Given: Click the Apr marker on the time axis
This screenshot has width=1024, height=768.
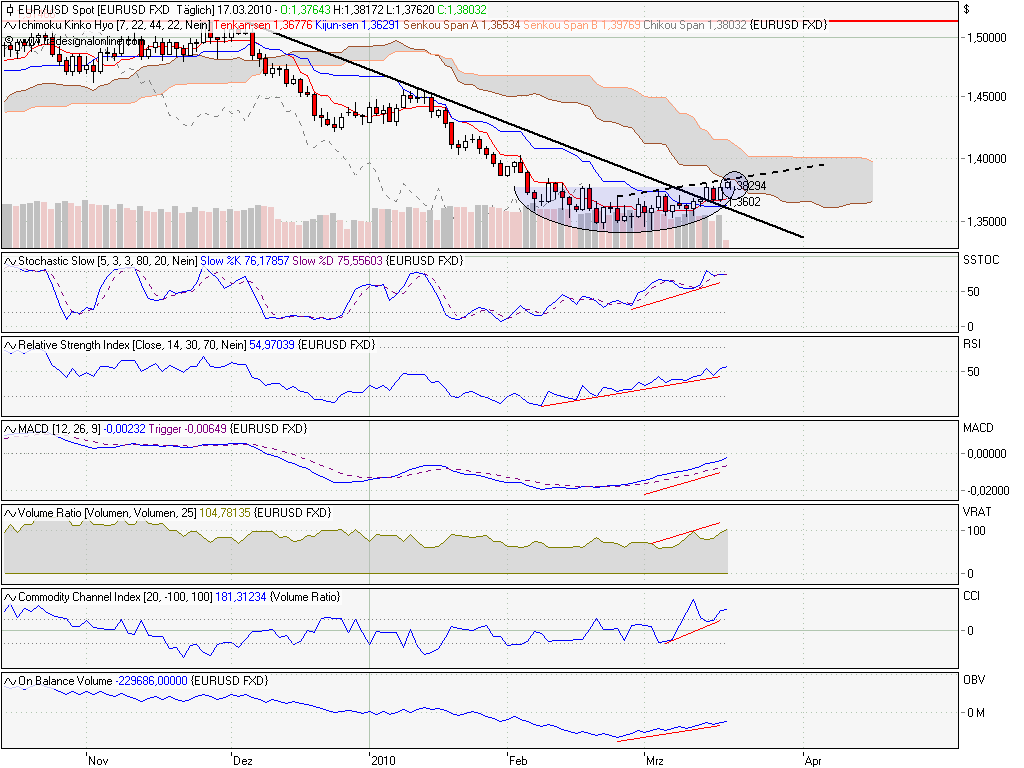Looking at the screenshot, I should pyautogui.click(x=813, y=760).
